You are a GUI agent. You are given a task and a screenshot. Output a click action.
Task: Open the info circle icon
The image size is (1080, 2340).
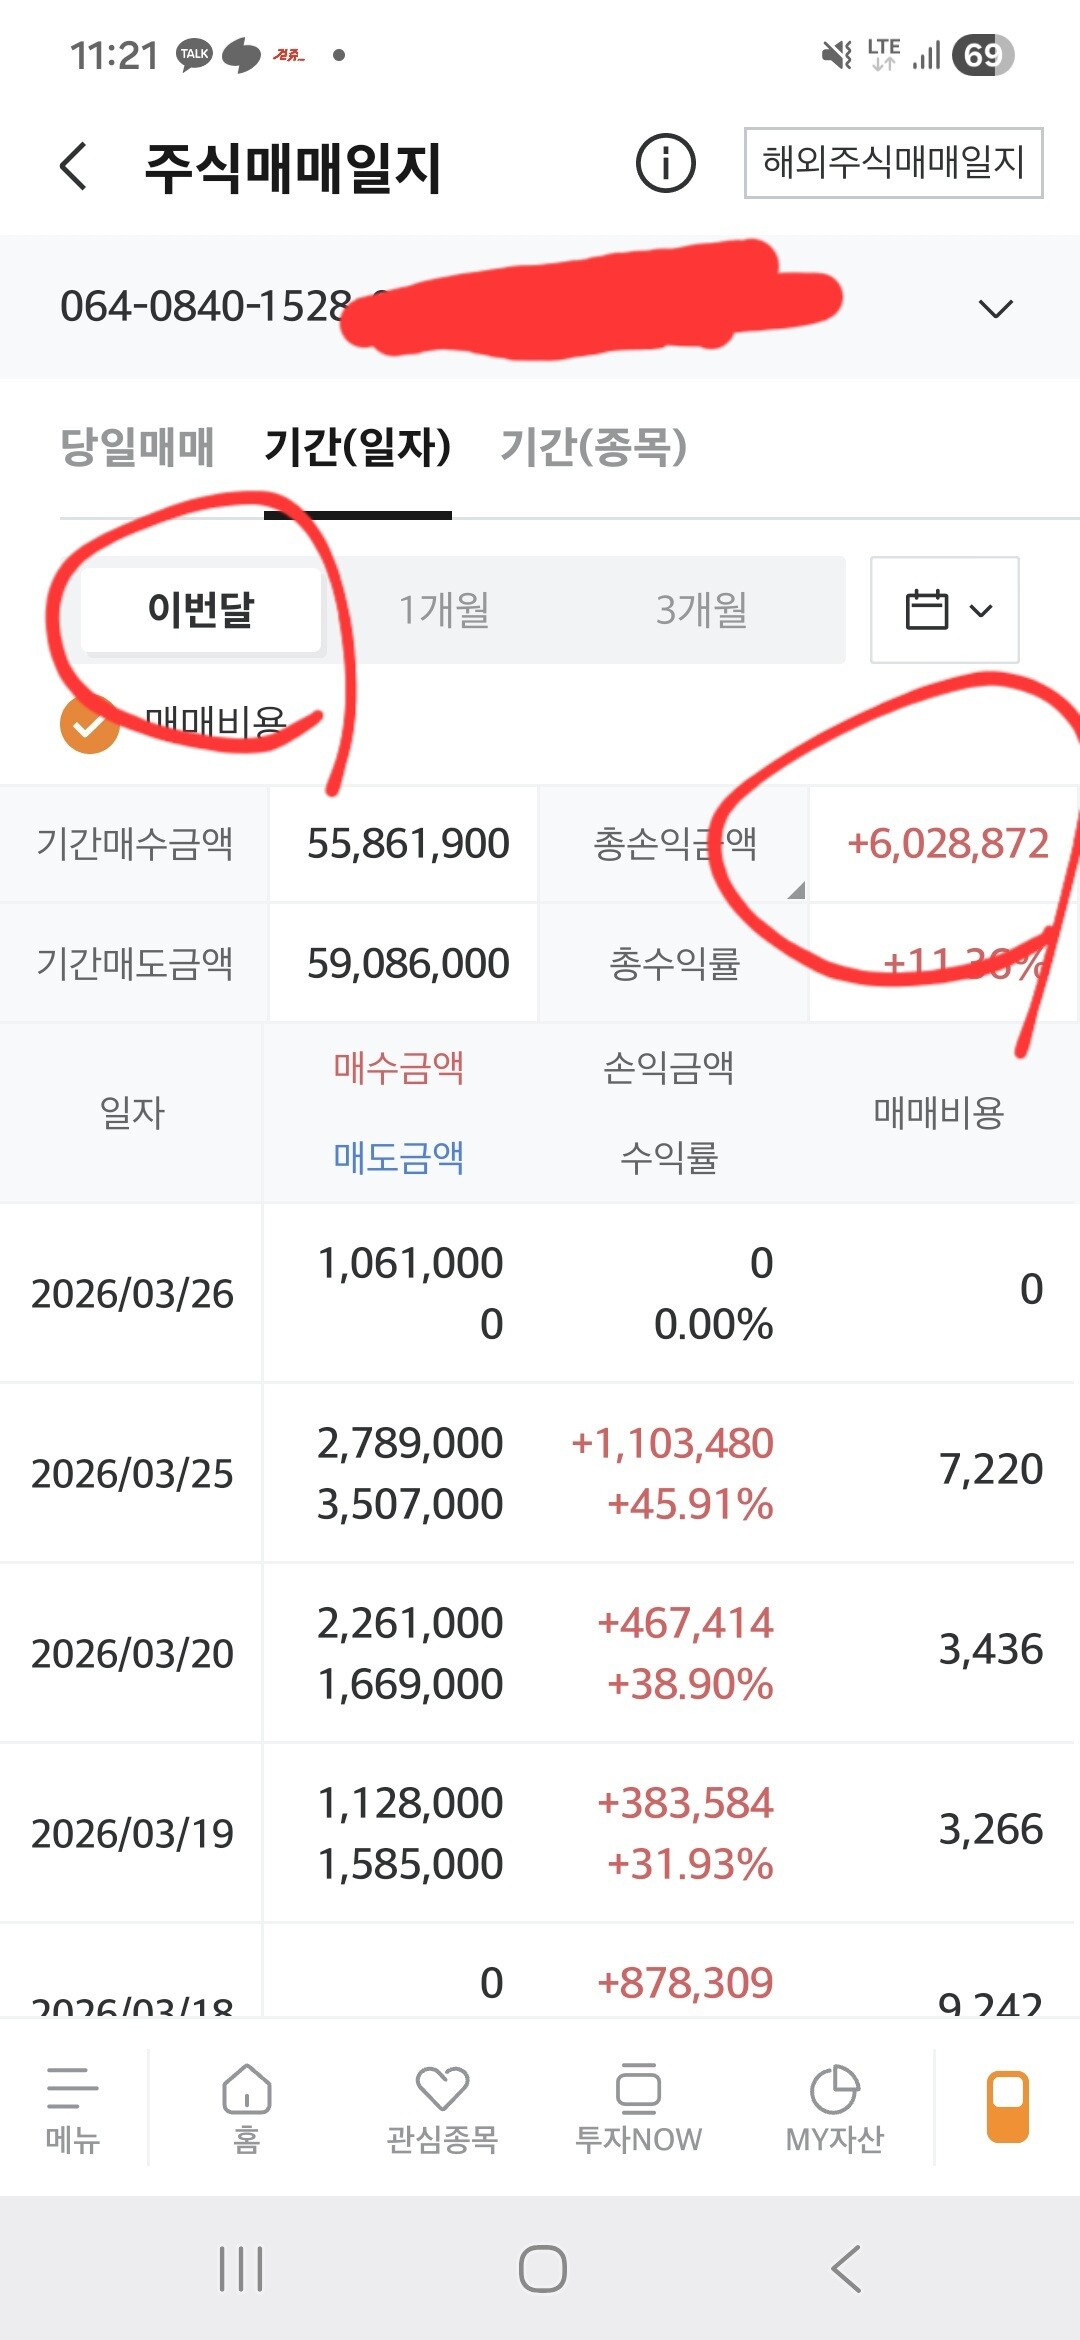[x=665, y=163]
